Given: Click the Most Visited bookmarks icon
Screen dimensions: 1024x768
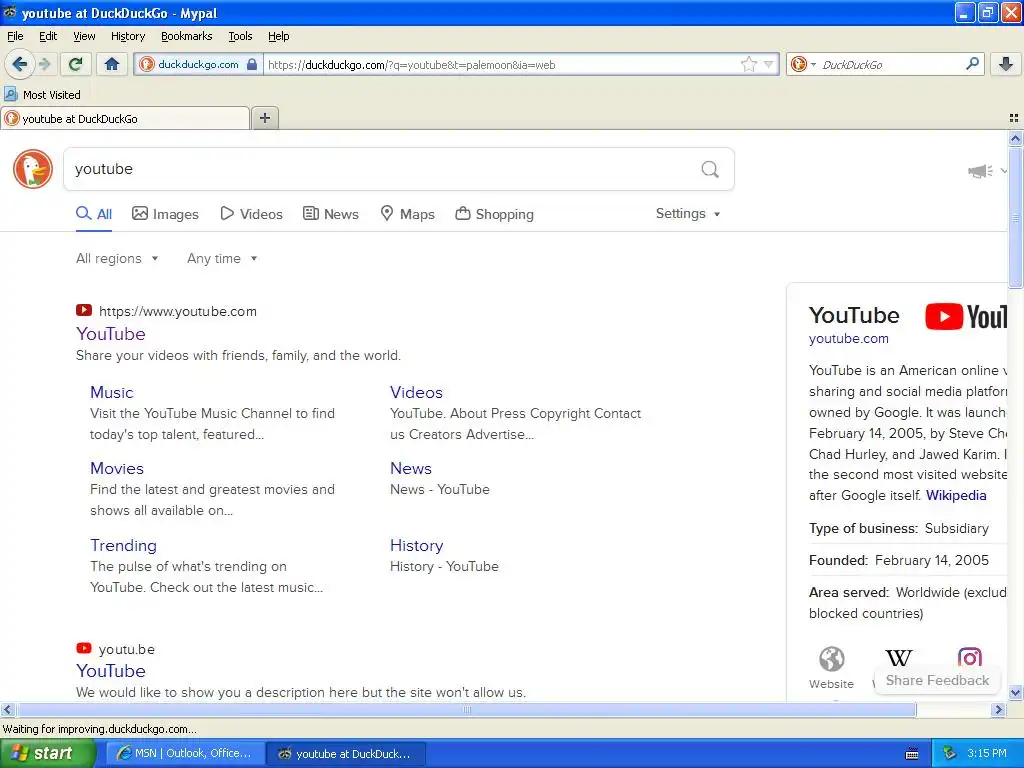Looking at the screenshot, I should point(10,95).
